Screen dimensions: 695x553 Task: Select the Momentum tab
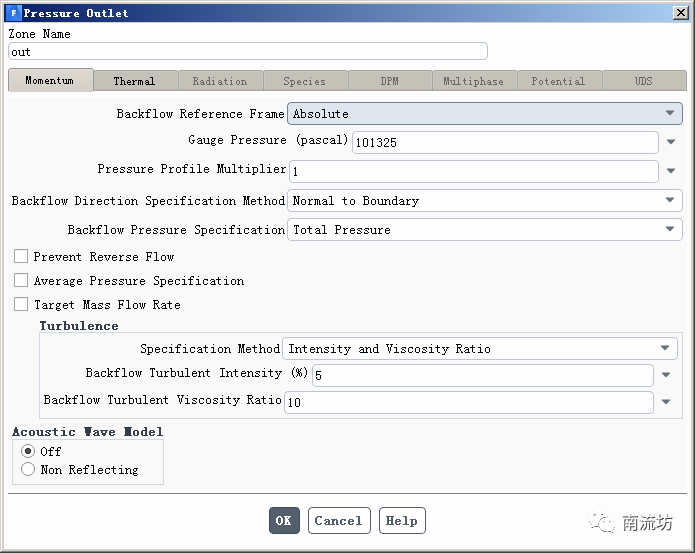(50, 80)
